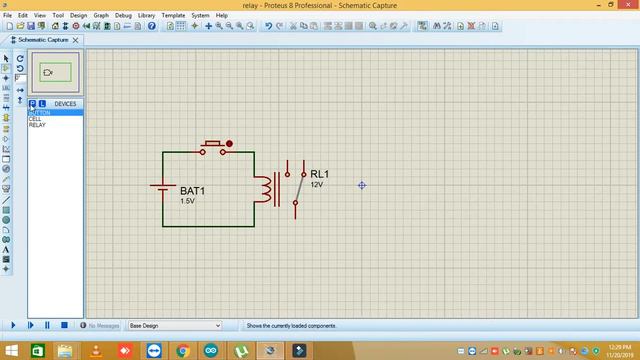Zoom in on the schematic
The height and width of the screenshot is (360, 640).
point(219,26)
